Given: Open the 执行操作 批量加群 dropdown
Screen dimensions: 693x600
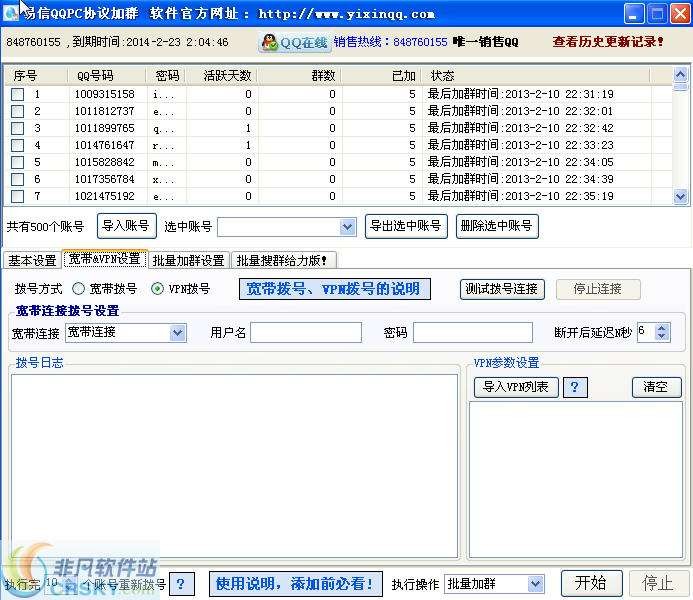Looking at the screenshot, I should [535, 585].
